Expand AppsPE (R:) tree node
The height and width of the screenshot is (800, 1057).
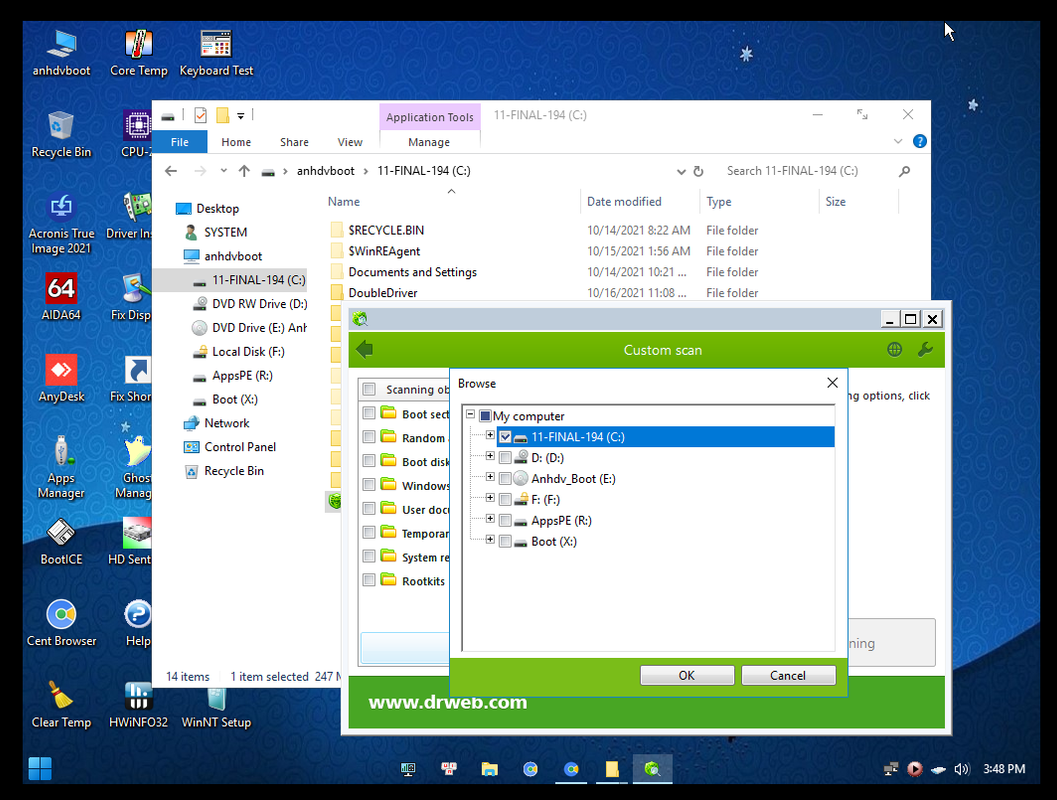tap(490, 519)
